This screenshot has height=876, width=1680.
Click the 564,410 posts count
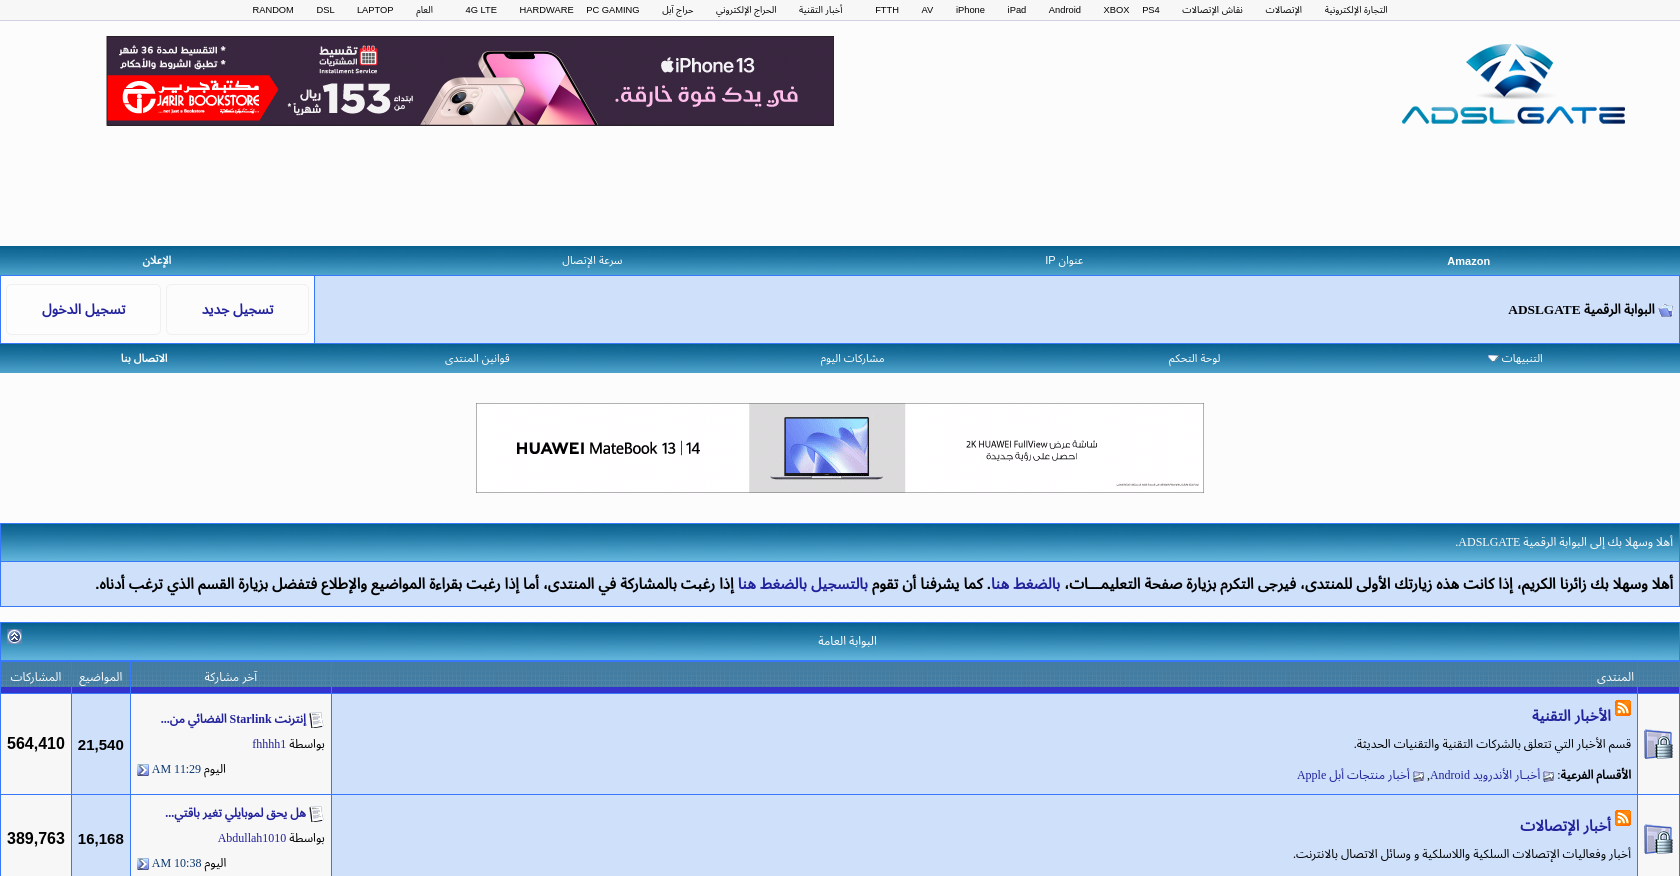point(36,744)
